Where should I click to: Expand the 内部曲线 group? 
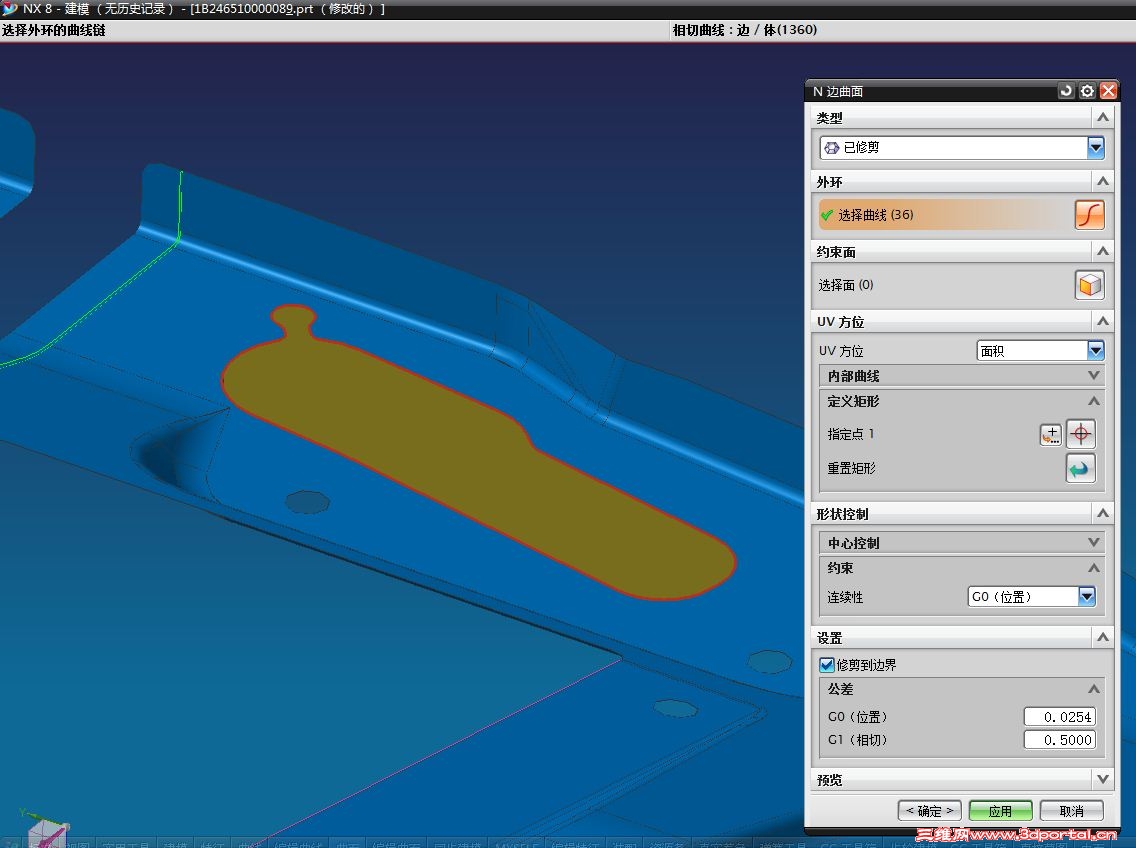pos(1094,375)
